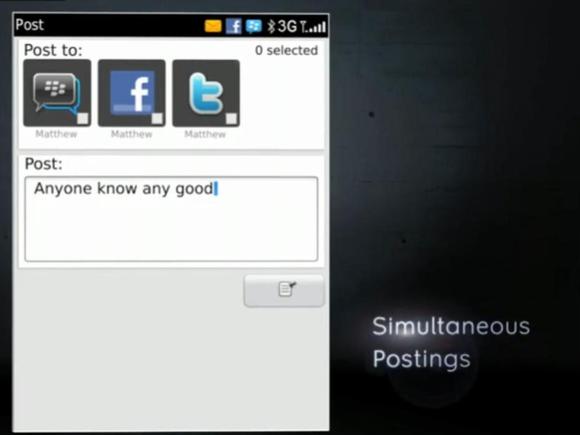Tap the Bluetooth status icon

click(271, 26)
